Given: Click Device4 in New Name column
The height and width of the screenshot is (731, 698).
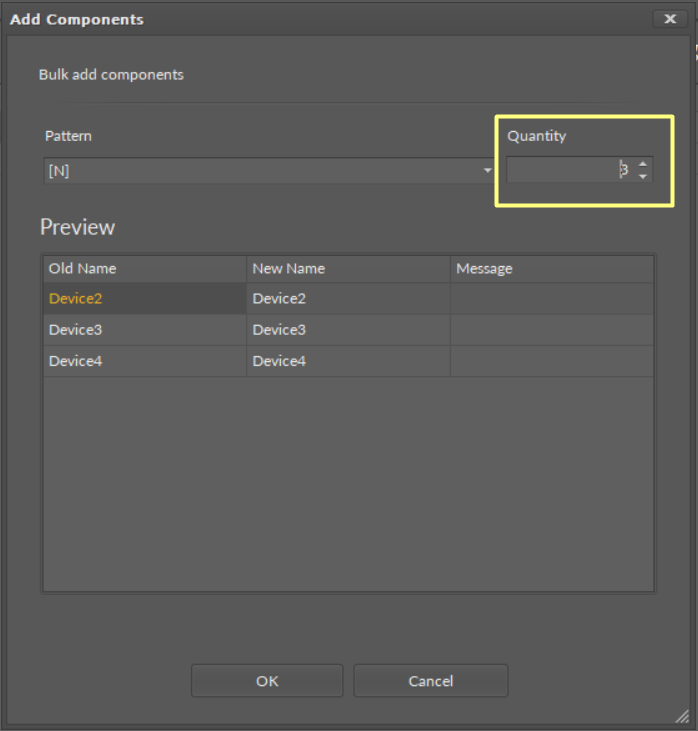Looking at the screenshot, I should click(280, 361).
